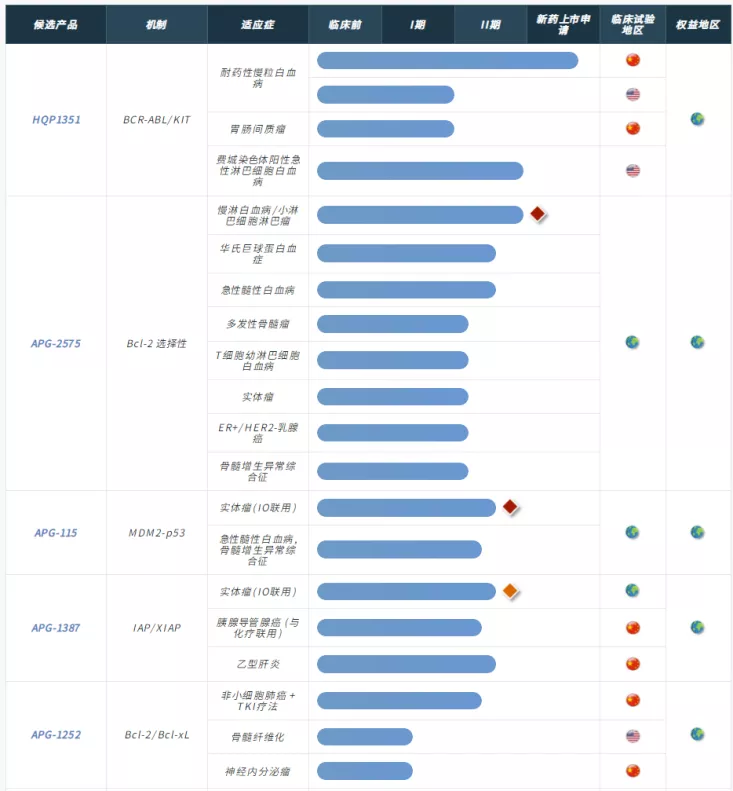The image size is (733, 791).
Task: Click the globe in APG-2575 临床试验地区 column
Action: 632,343
